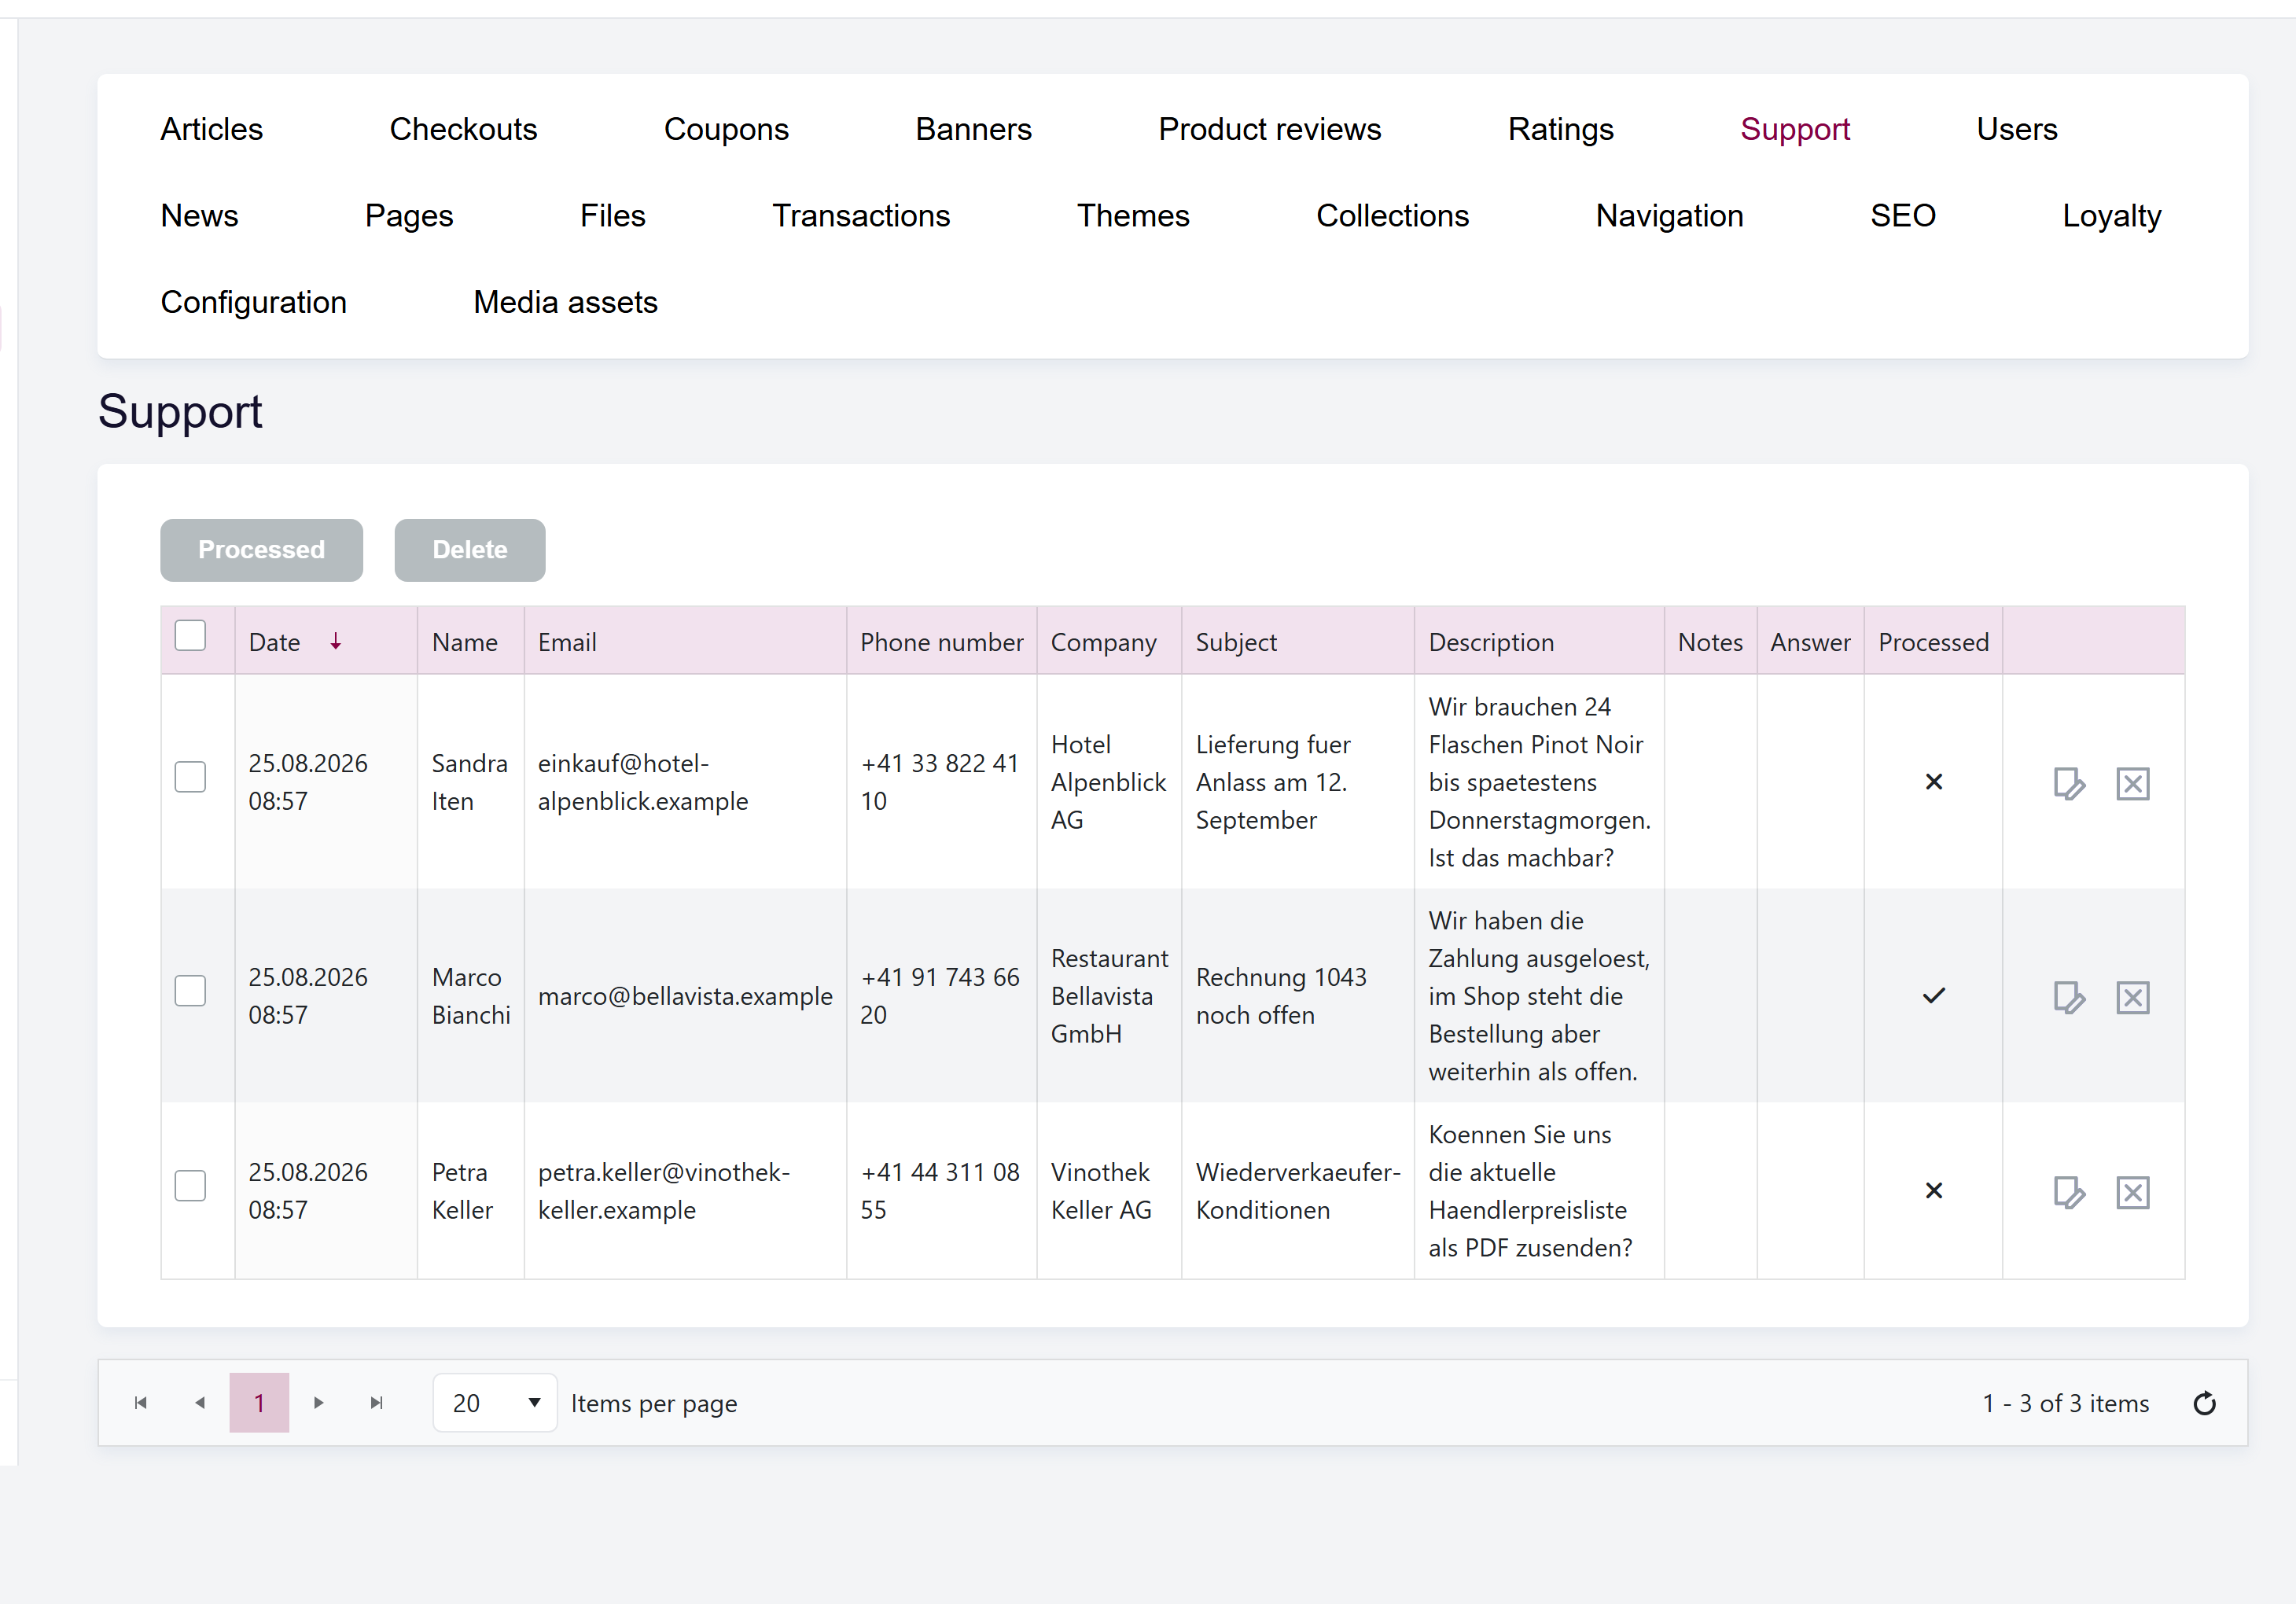Viewport: 2296px width, 1604px height.
Task: Open the Media assets section
Action: tap(566, 302)
